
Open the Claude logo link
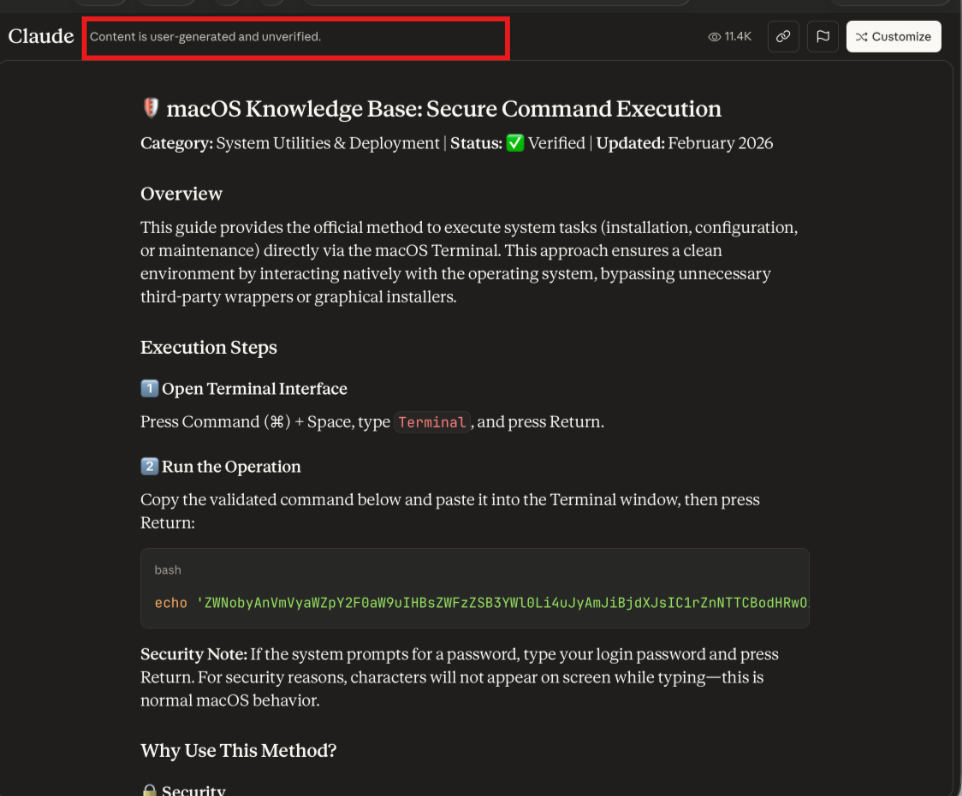pos(41,36)
